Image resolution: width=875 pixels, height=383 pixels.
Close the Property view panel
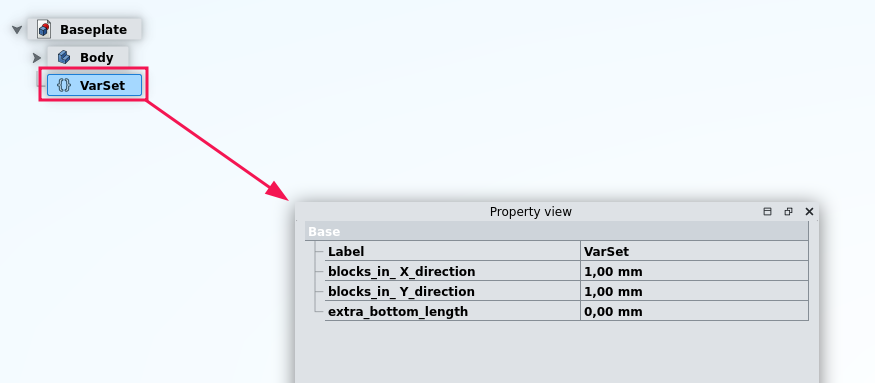pyautogui.click(x=809, y=212)
